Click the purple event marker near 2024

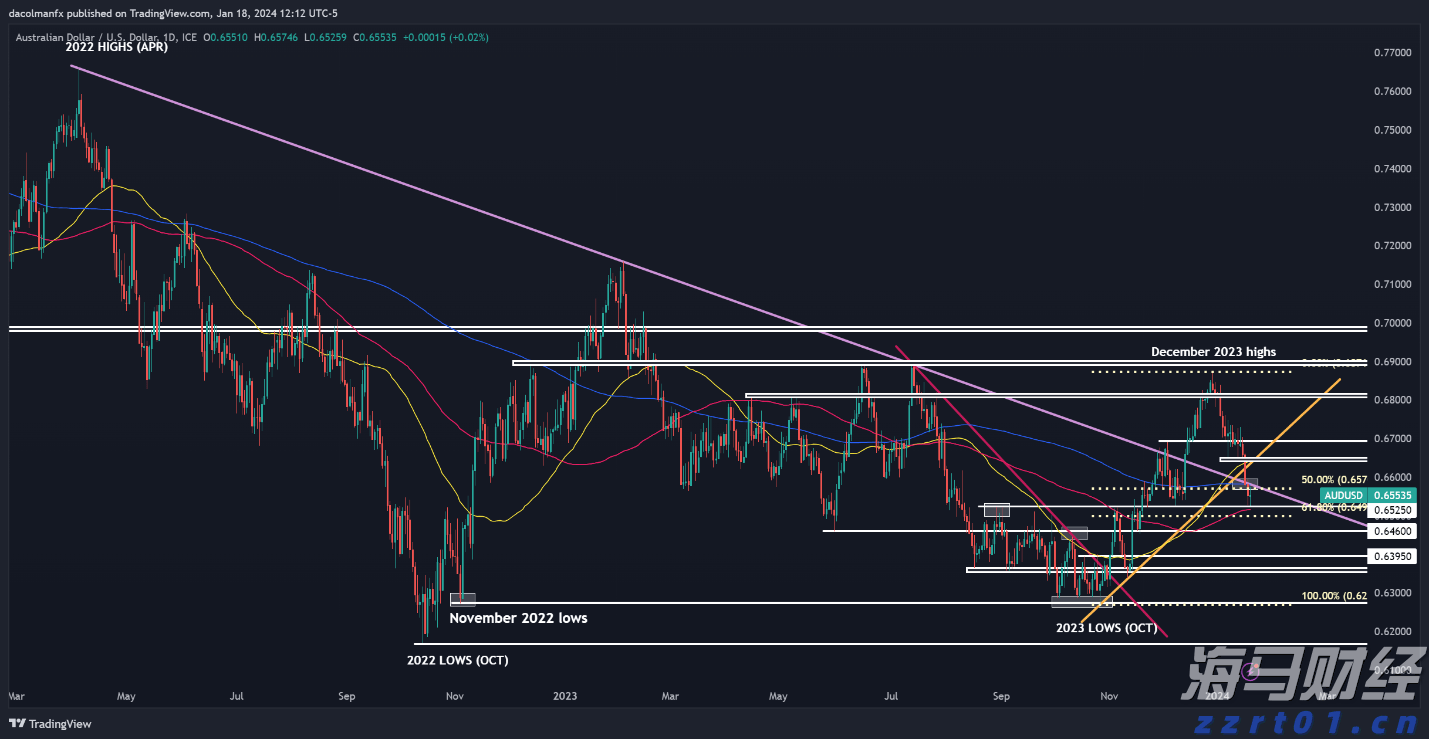click(x=1248, y=673)
